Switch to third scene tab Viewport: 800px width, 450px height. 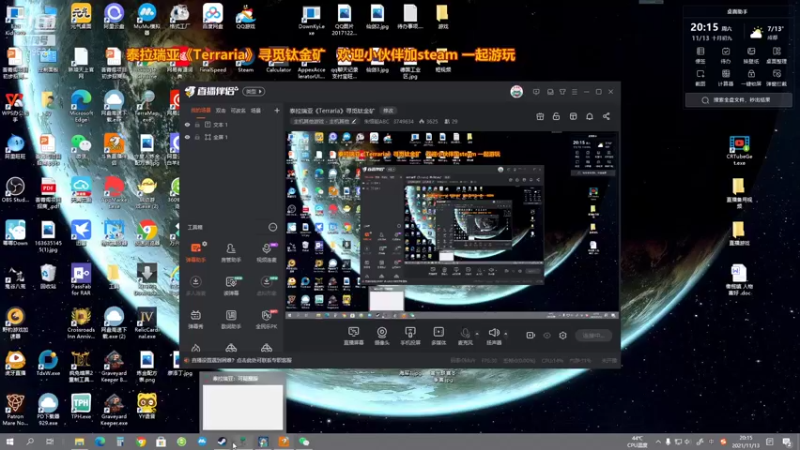(x=238, y=110)
